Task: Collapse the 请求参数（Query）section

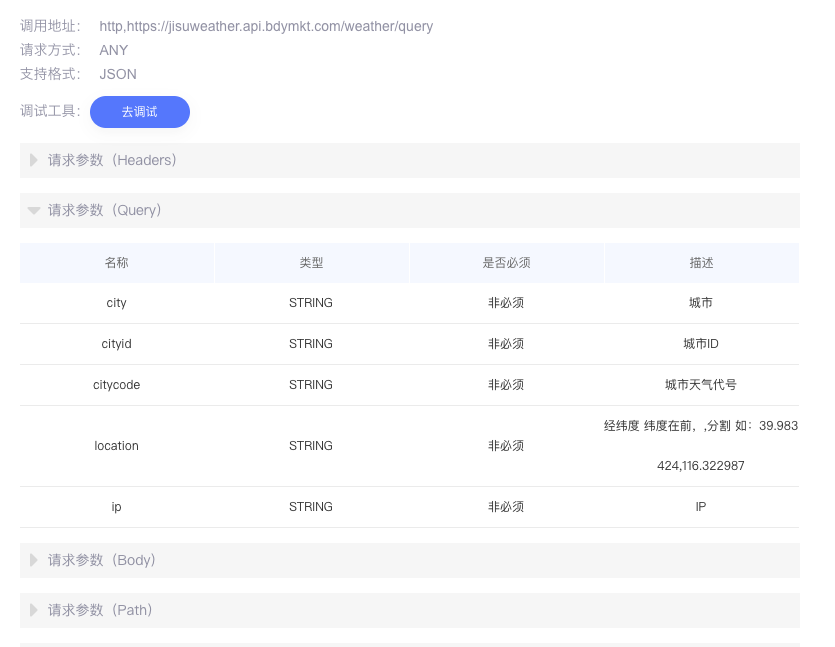Action: point(105,210)
